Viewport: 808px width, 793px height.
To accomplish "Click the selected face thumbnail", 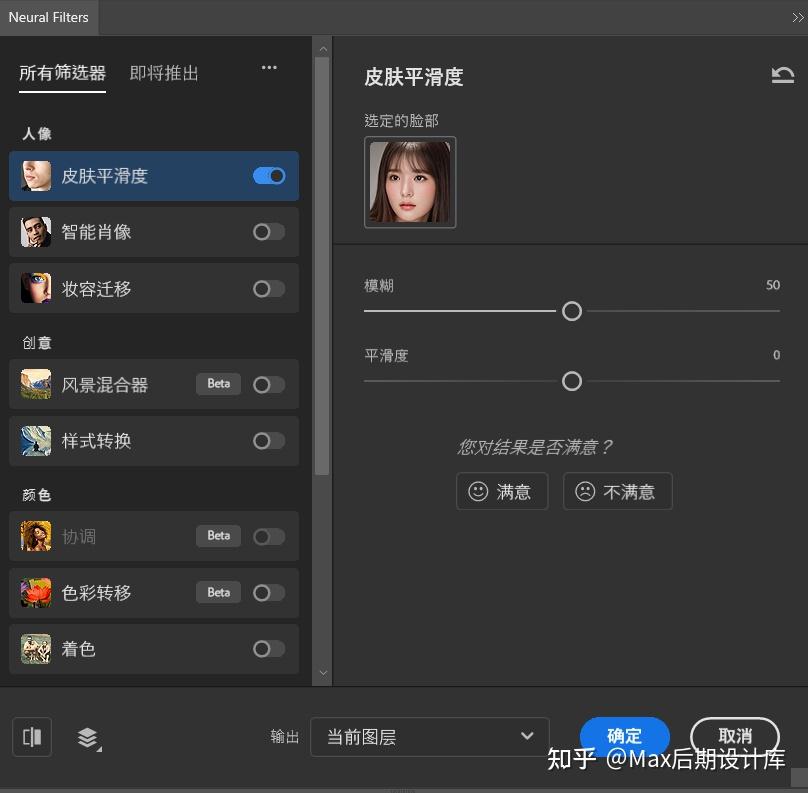I will pos(410,182).
